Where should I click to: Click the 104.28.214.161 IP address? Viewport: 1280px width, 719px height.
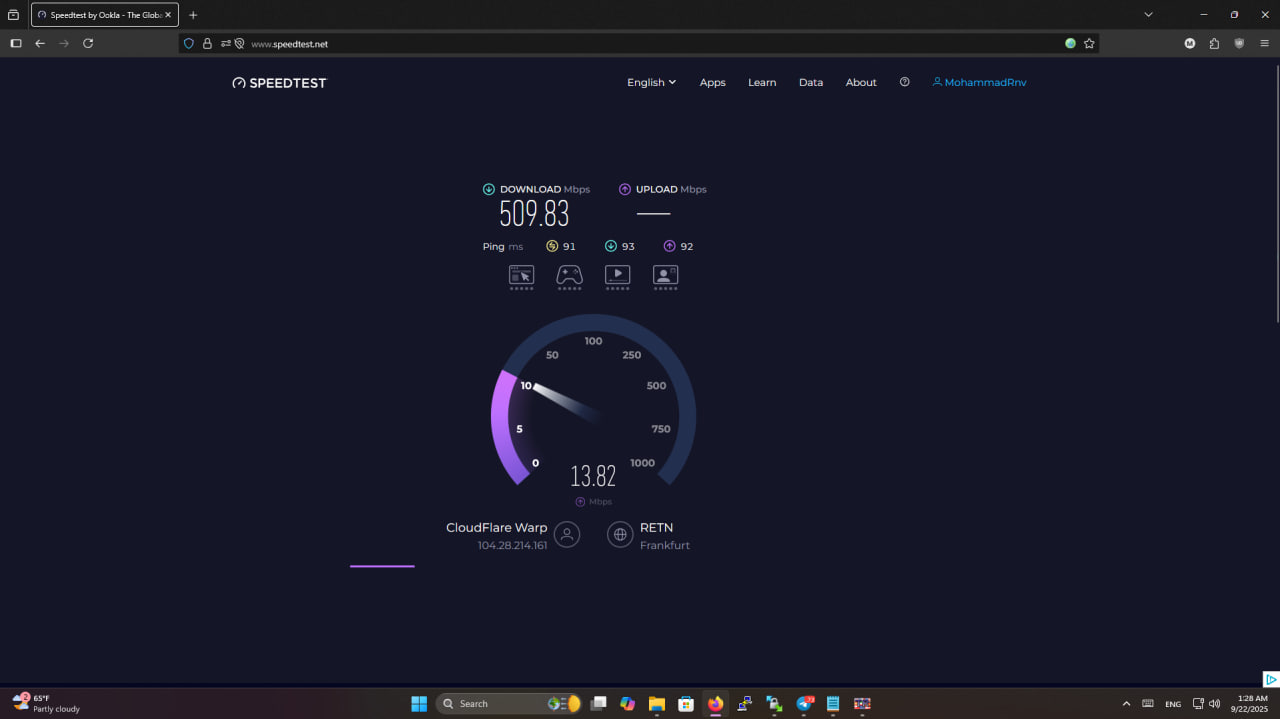click(x=512, y=546)
